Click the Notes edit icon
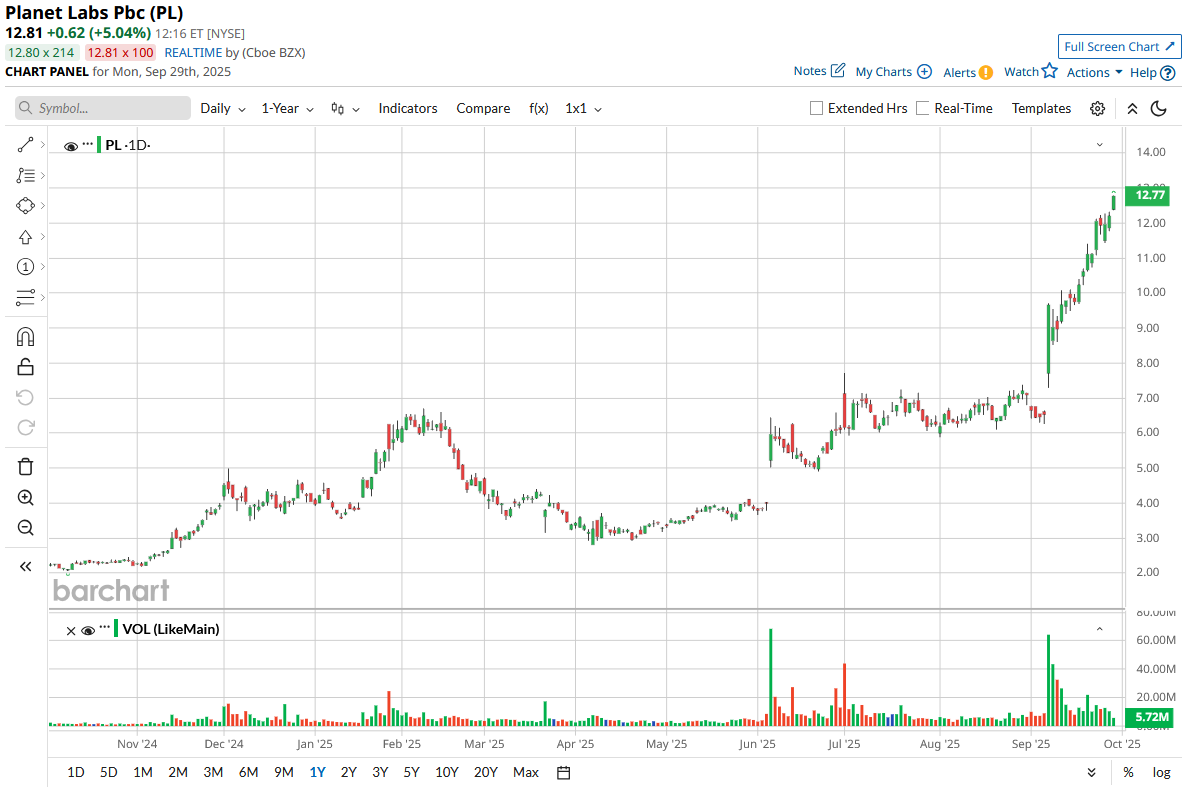Image resolution: width=1202 pixels, height=792 pixels. pos(838,71)
